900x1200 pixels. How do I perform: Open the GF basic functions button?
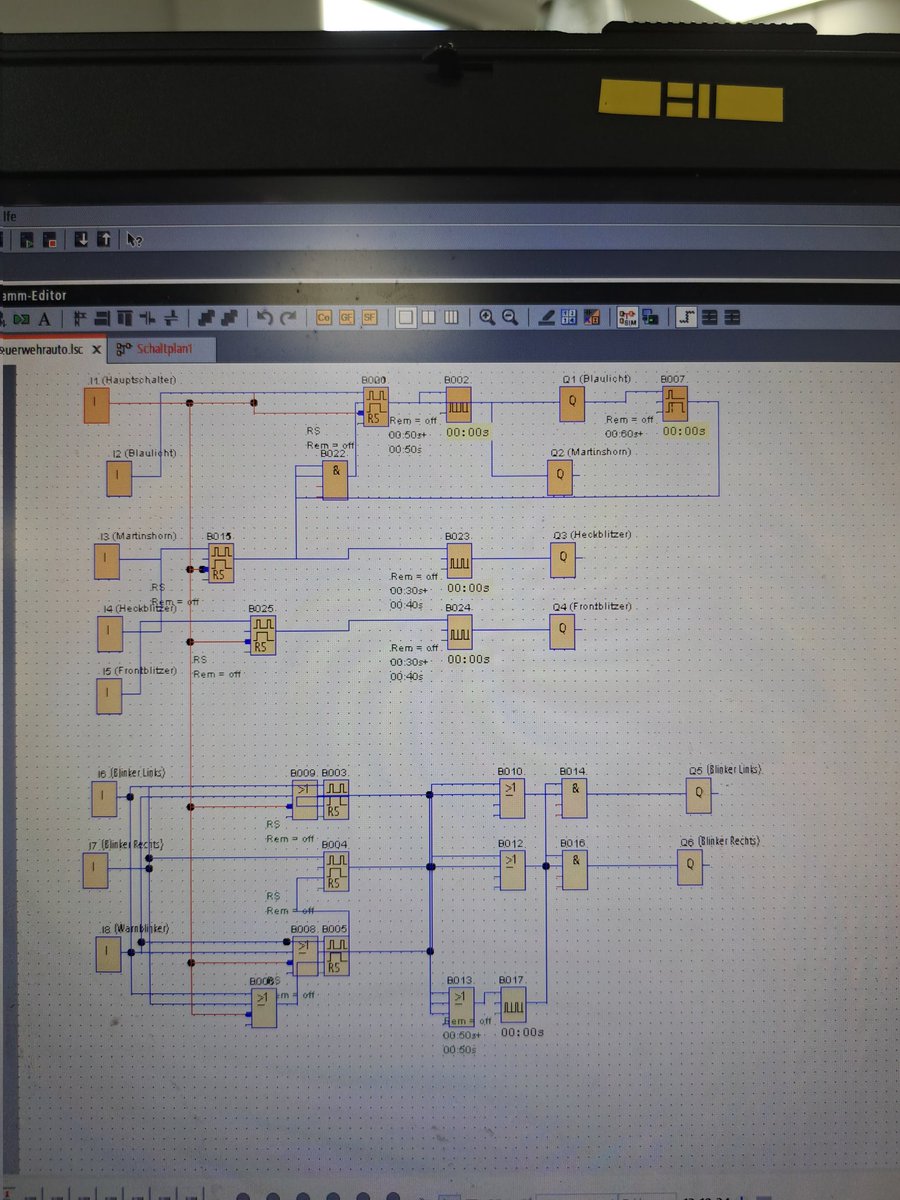pyautogui.click(x=346, y=317)
